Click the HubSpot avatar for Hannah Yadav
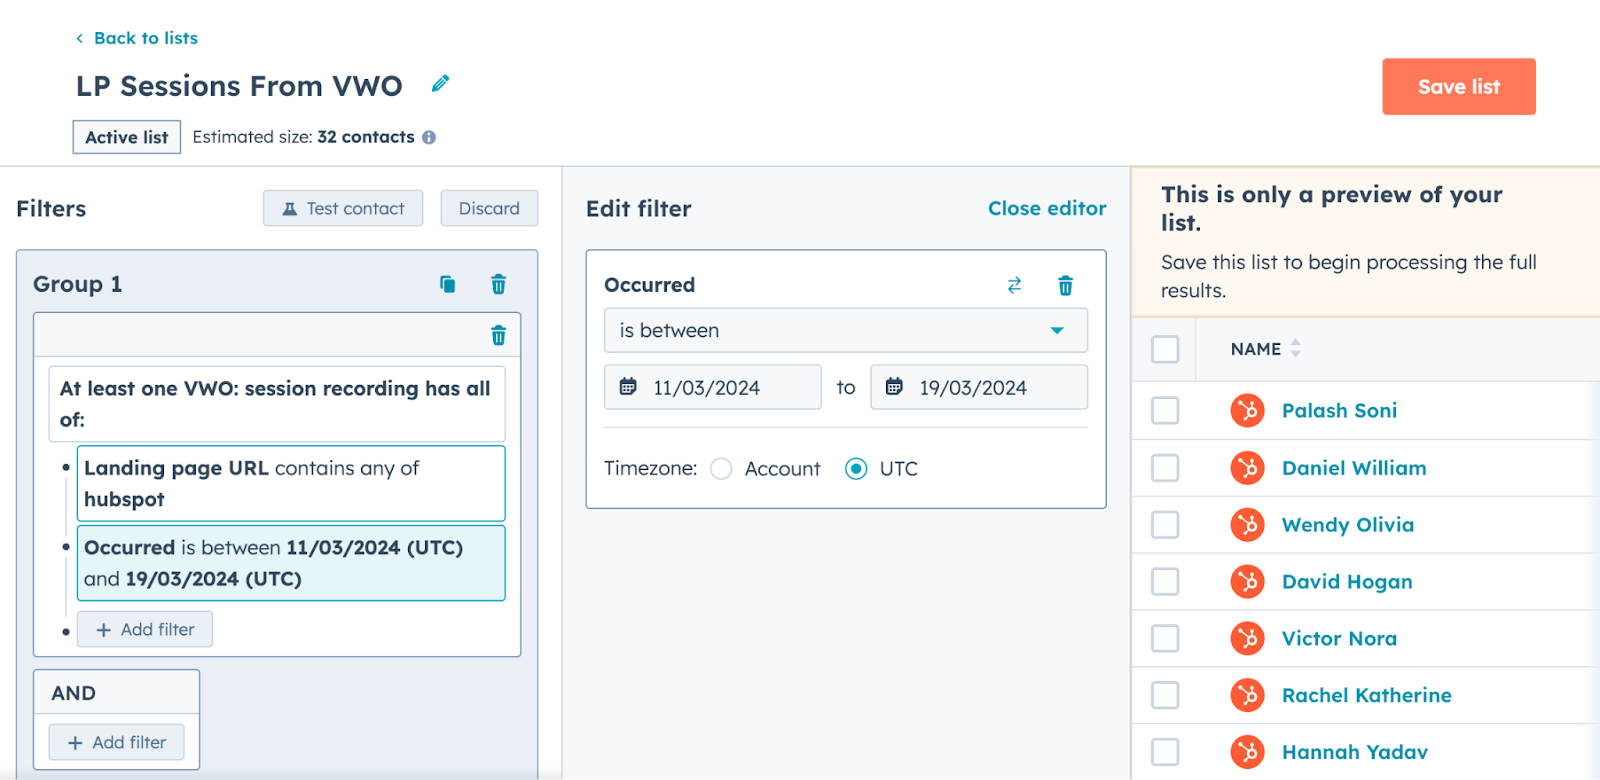Viewport: 1600px width, 780px height. (x=1247, y=752)
